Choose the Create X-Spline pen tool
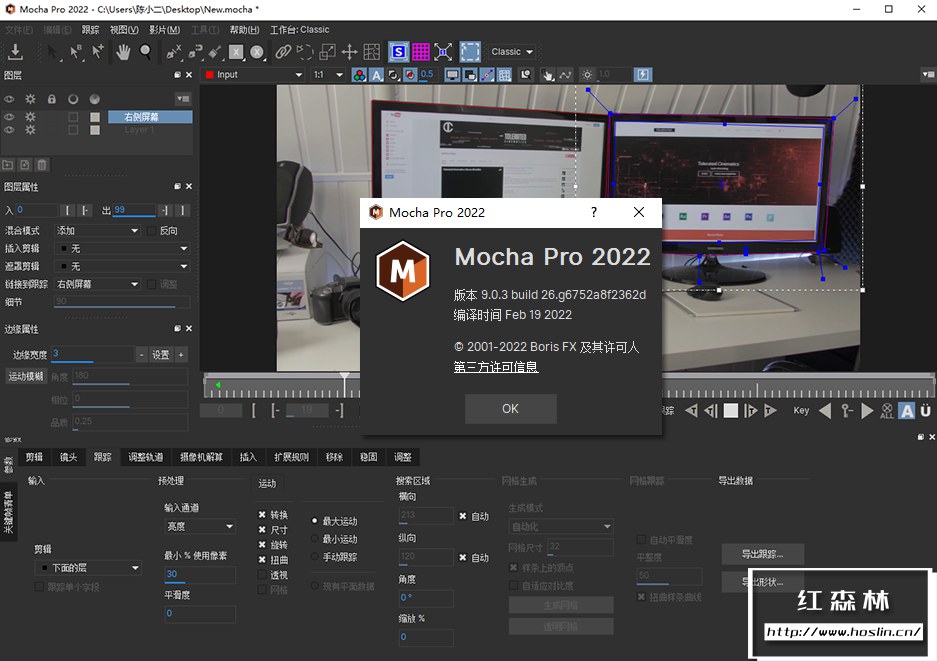 coord(173,52)
